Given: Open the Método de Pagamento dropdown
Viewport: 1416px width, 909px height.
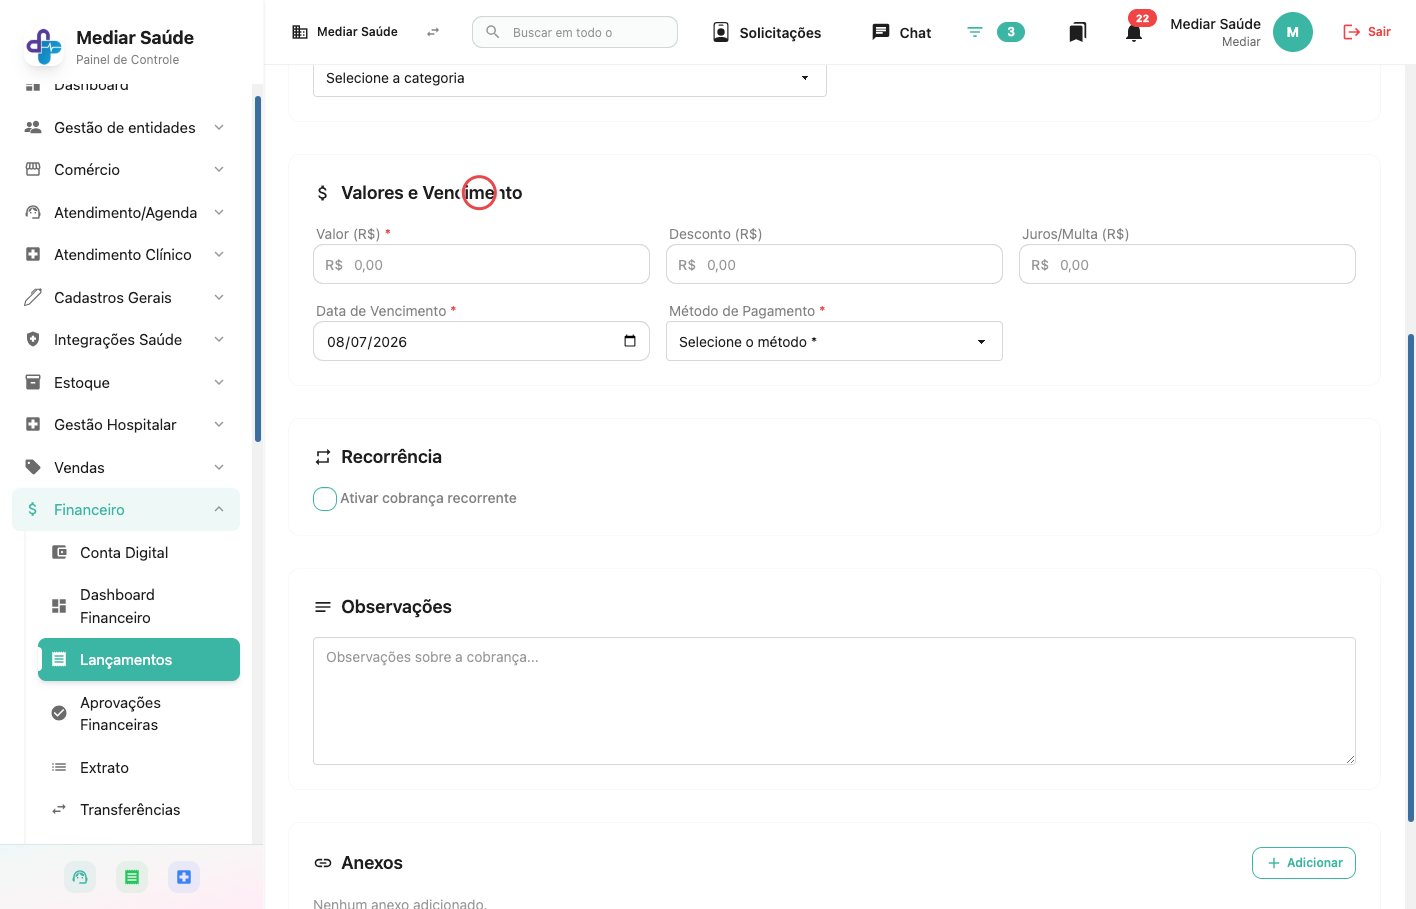Looking at the screenshot, I should tap(834, 342).
